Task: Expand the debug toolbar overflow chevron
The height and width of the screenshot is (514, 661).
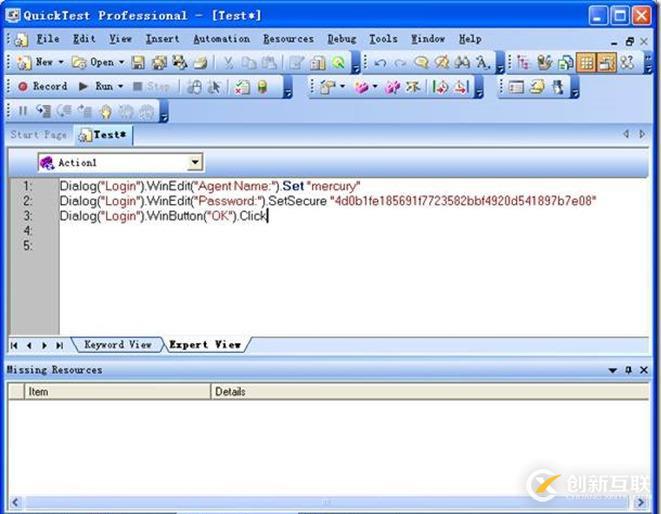Action: pos(164,112)
